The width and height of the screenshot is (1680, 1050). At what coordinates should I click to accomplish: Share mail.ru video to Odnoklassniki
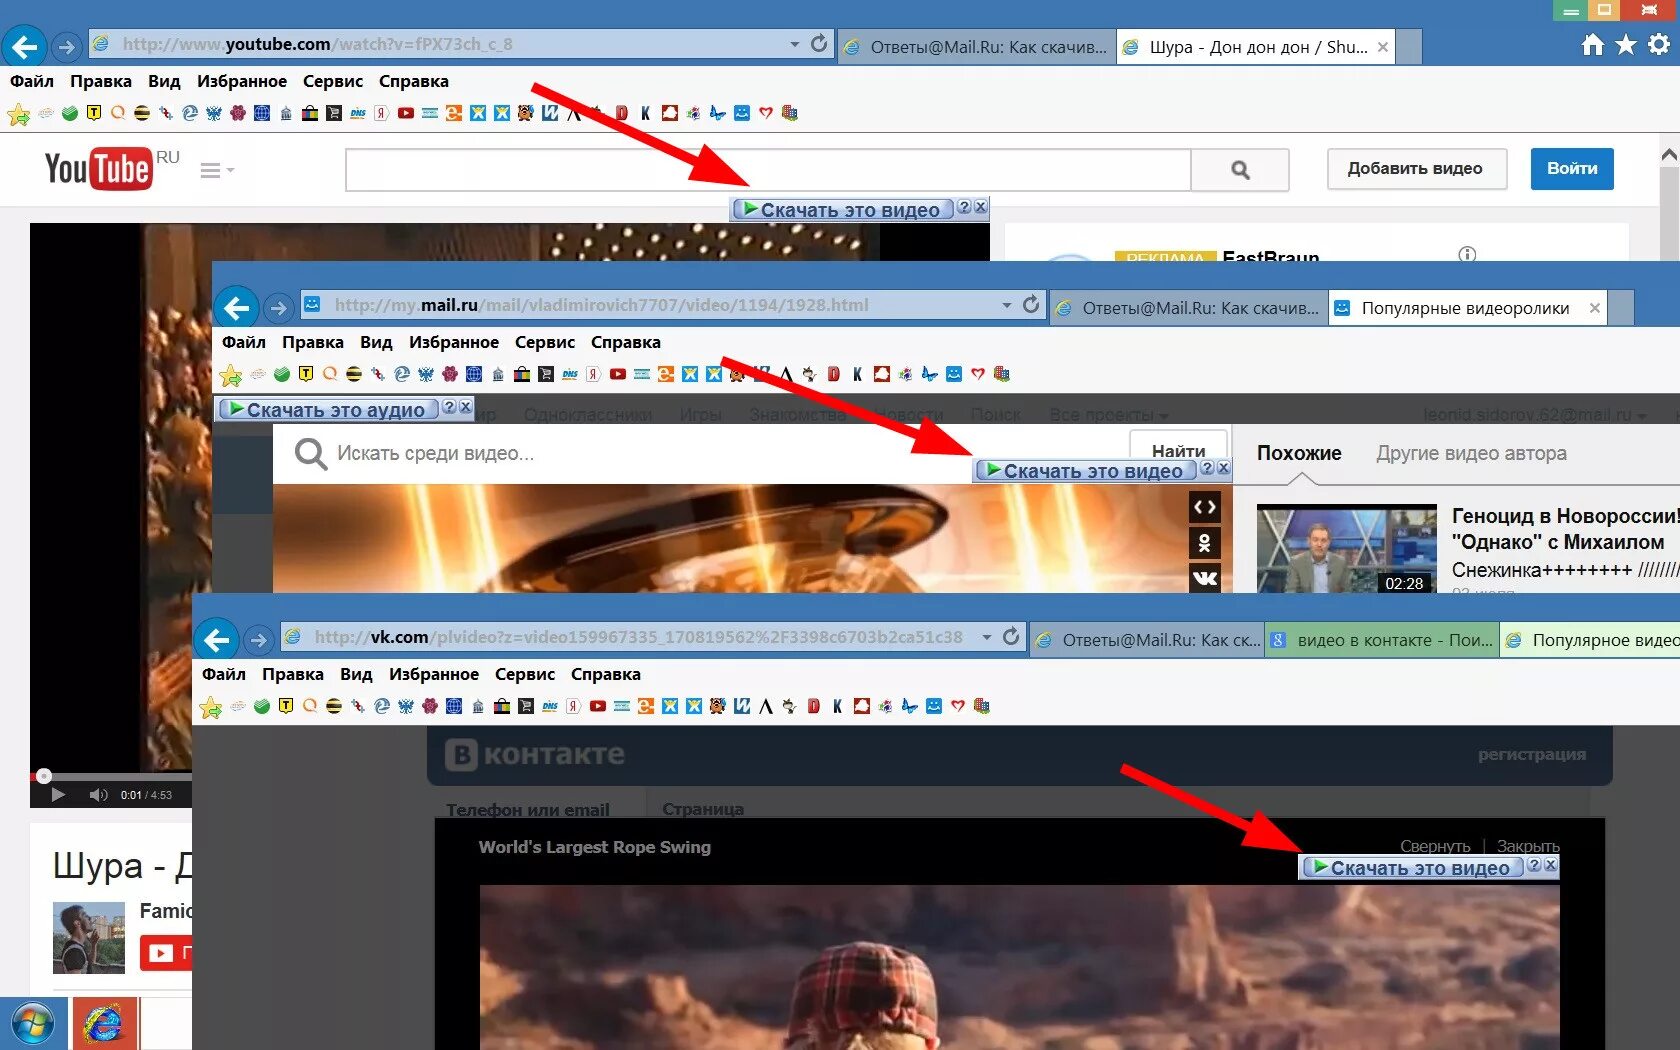[1205, 543]
